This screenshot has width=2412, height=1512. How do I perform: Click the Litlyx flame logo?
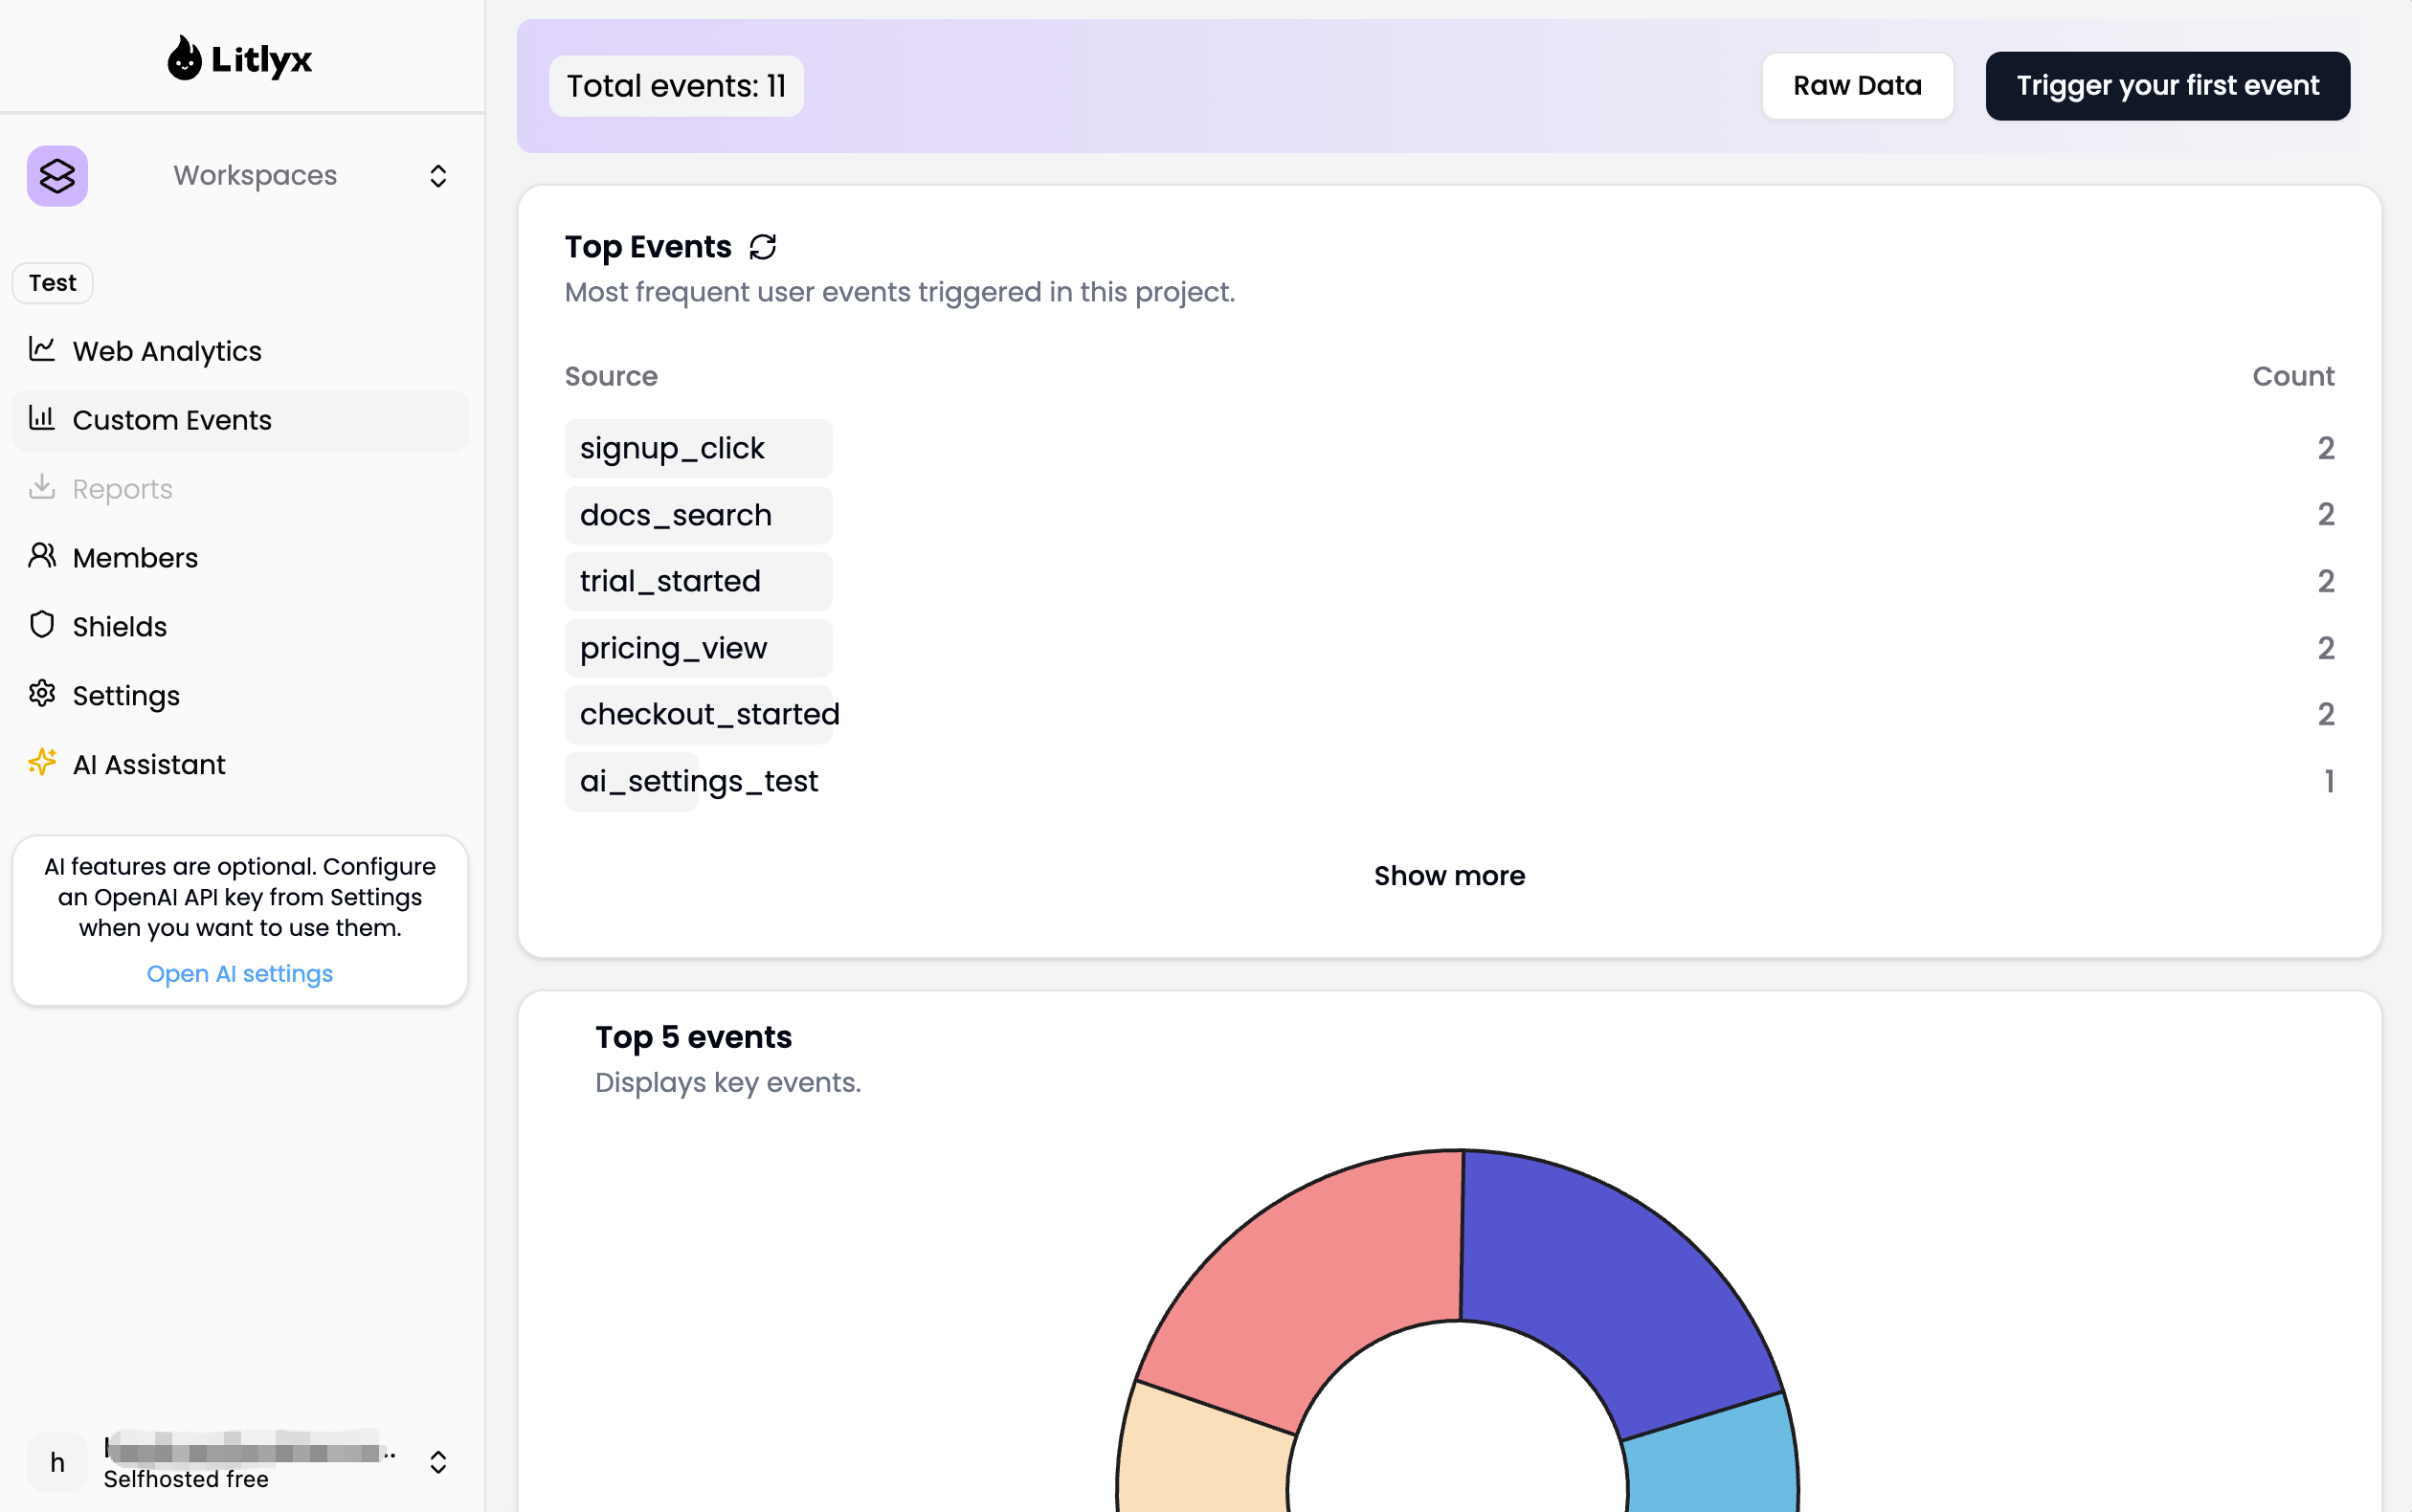coord(184,58)
